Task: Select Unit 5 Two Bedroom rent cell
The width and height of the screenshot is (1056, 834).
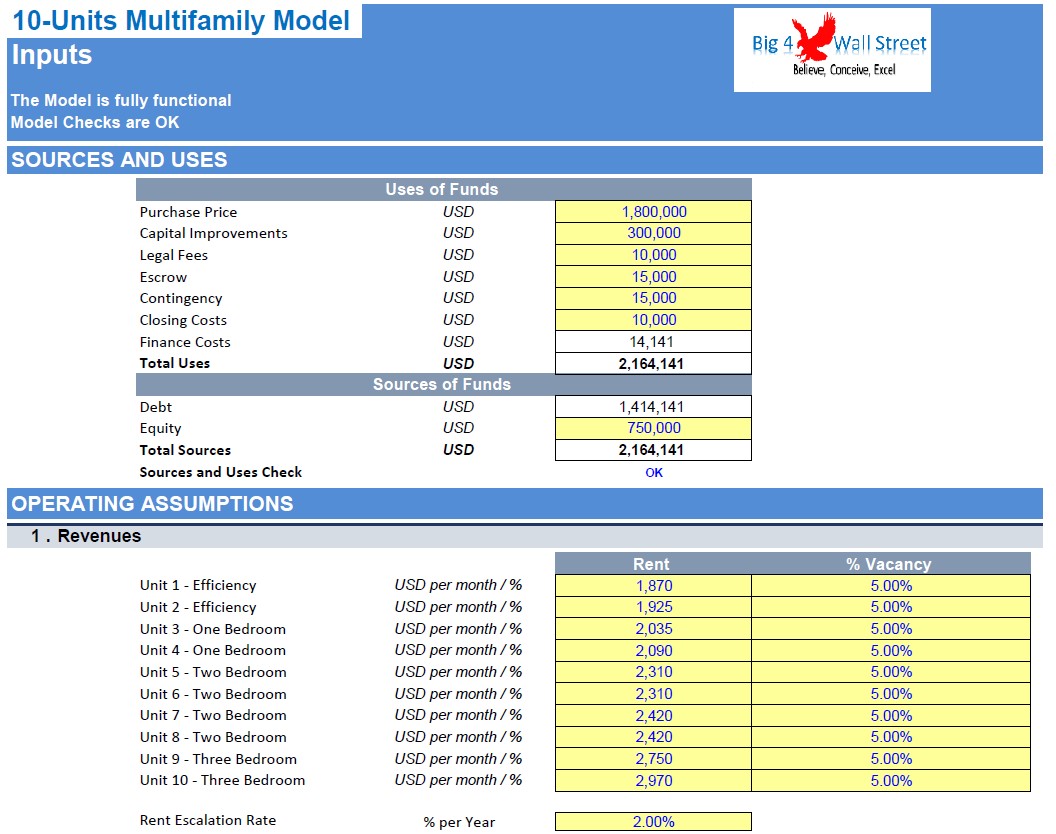Action: 653,672
